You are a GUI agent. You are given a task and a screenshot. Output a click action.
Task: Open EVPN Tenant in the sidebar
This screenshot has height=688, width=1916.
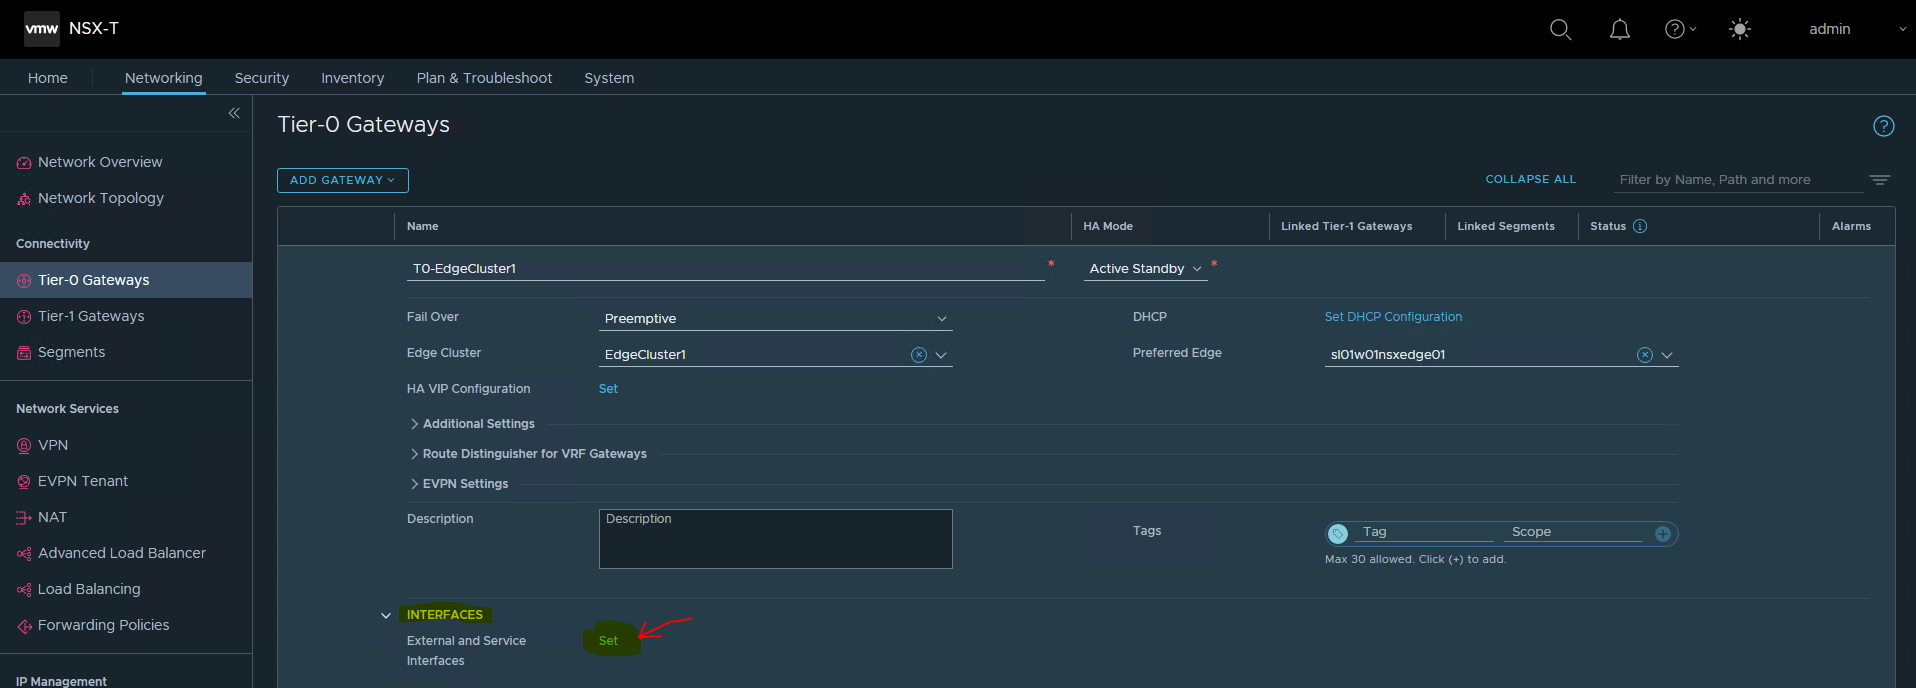pos(83,481)
